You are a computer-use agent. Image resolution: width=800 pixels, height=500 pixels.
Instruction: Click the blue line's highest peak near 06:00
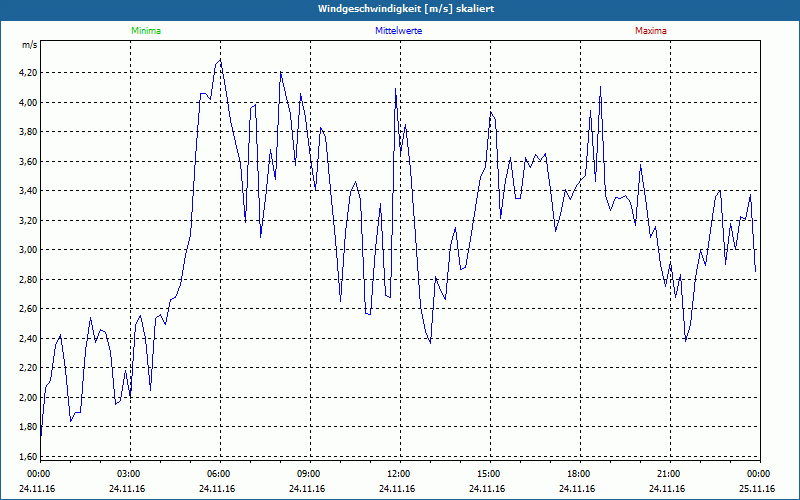220,60
